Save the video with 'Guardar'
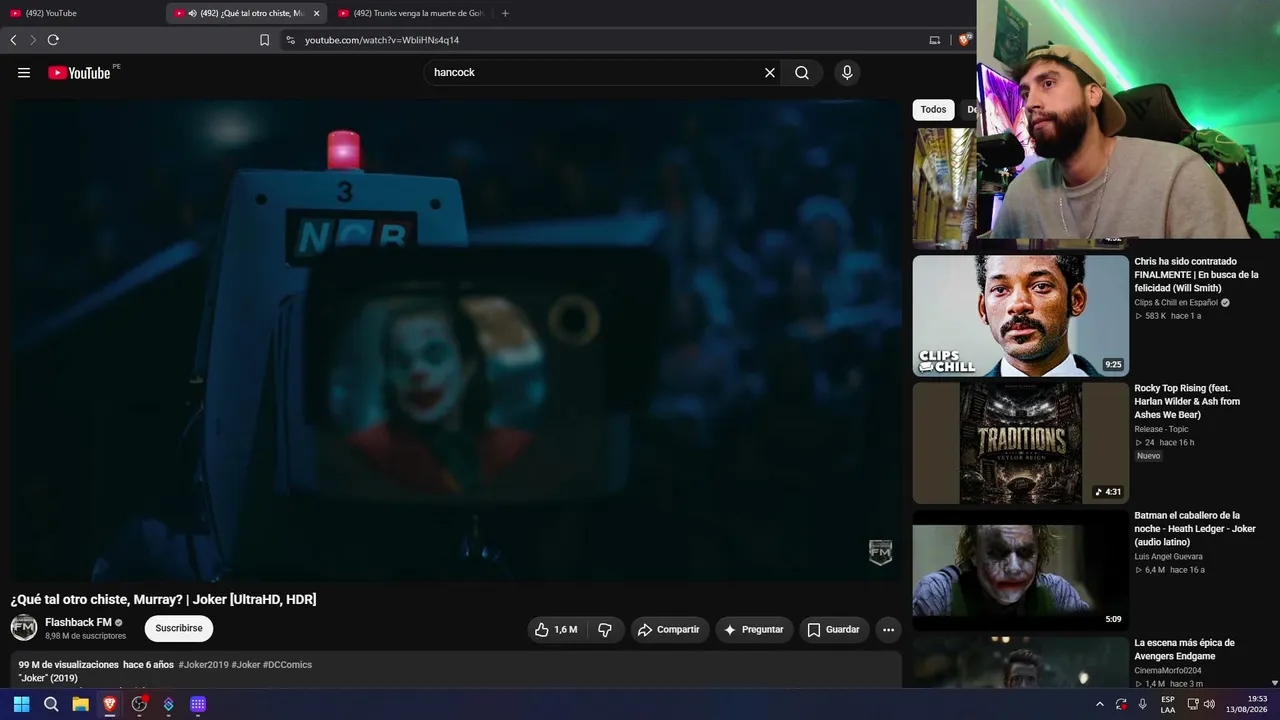Image resolution: width=1280 pixels, height=720 pixels. pyautogui.click(x=834, y=630)
